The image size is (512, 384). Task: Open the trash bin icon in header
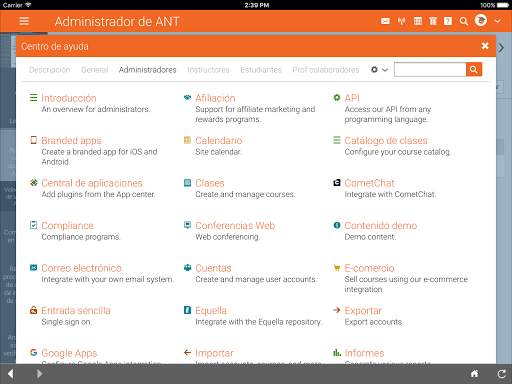(433, 21)
